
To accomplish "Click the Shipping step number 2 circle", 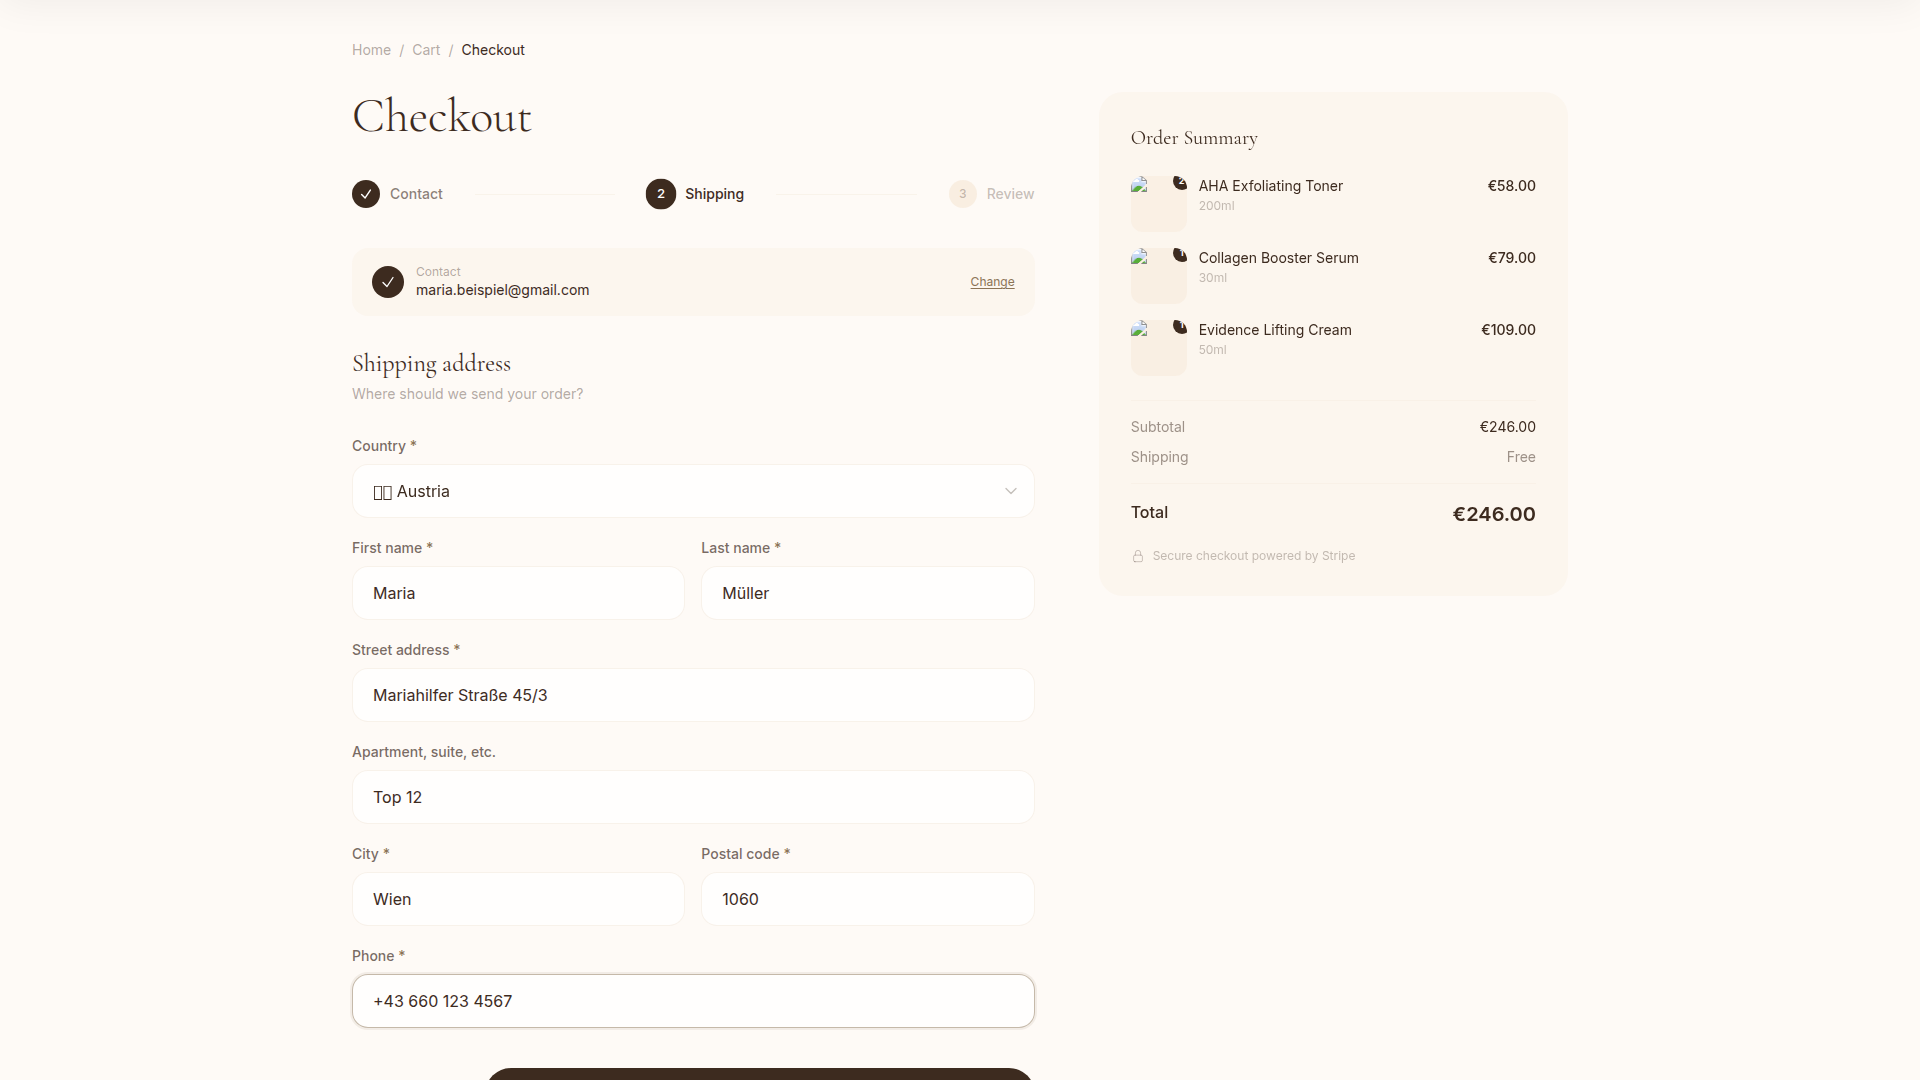I will (x=661, y=194).
